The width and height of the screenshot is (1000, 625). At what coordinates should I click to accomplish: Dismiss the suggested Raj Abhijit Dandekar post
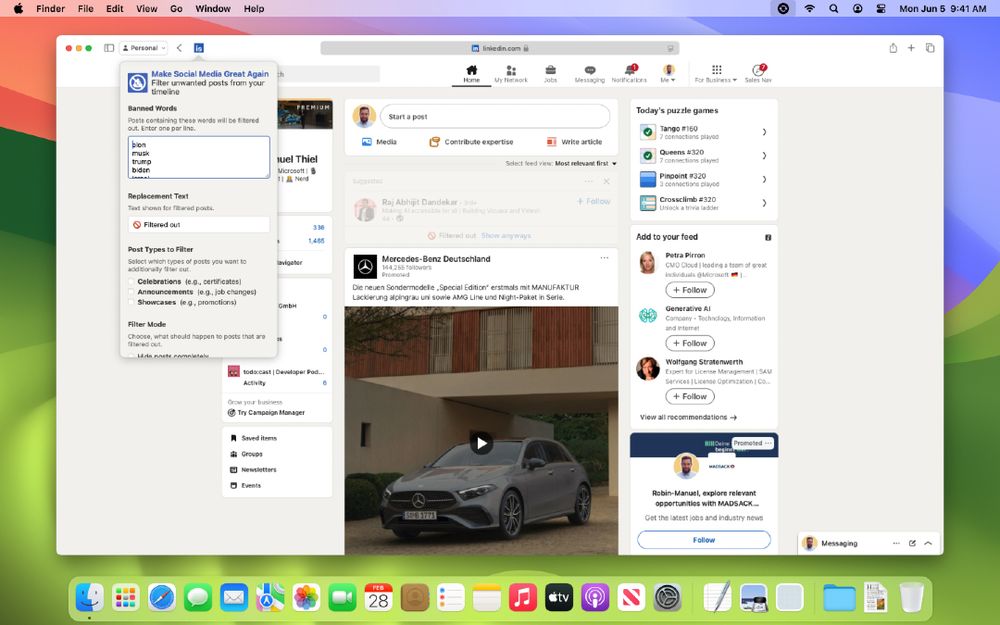coord(607,182)
